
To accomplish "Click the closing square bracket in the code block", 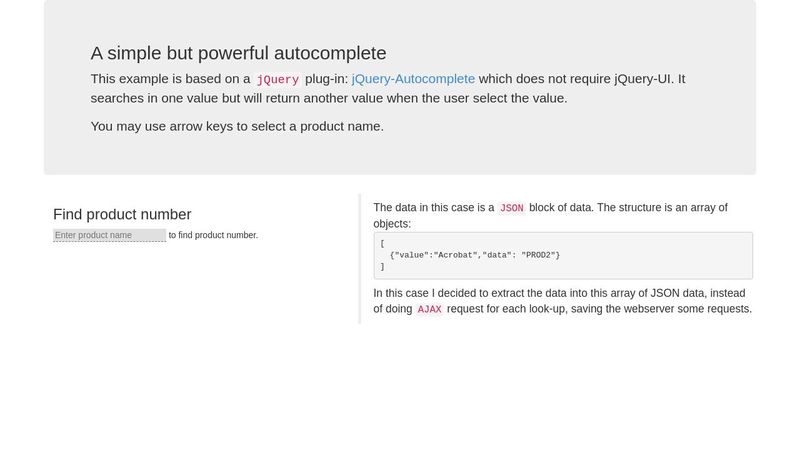I will (x=382, y=267).
